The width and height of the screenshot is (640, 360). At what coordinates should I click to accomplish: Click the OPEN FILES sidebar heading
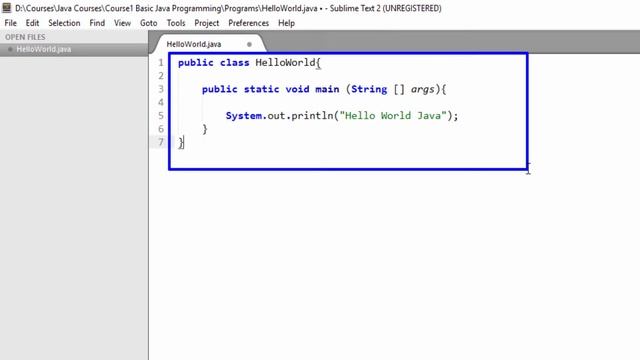click(25, 37)
